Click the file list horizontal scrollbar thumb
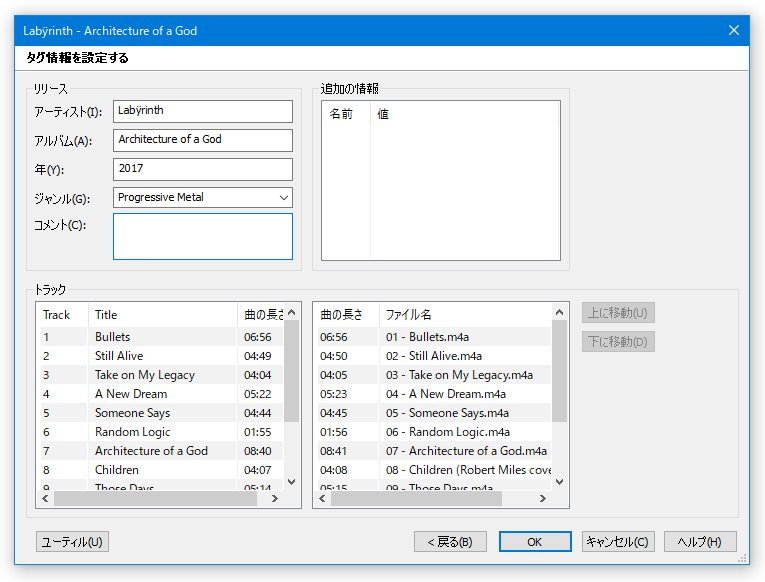The width and height of the screenshot is (765, 582). pyautogui.click(x=416, y=498)
